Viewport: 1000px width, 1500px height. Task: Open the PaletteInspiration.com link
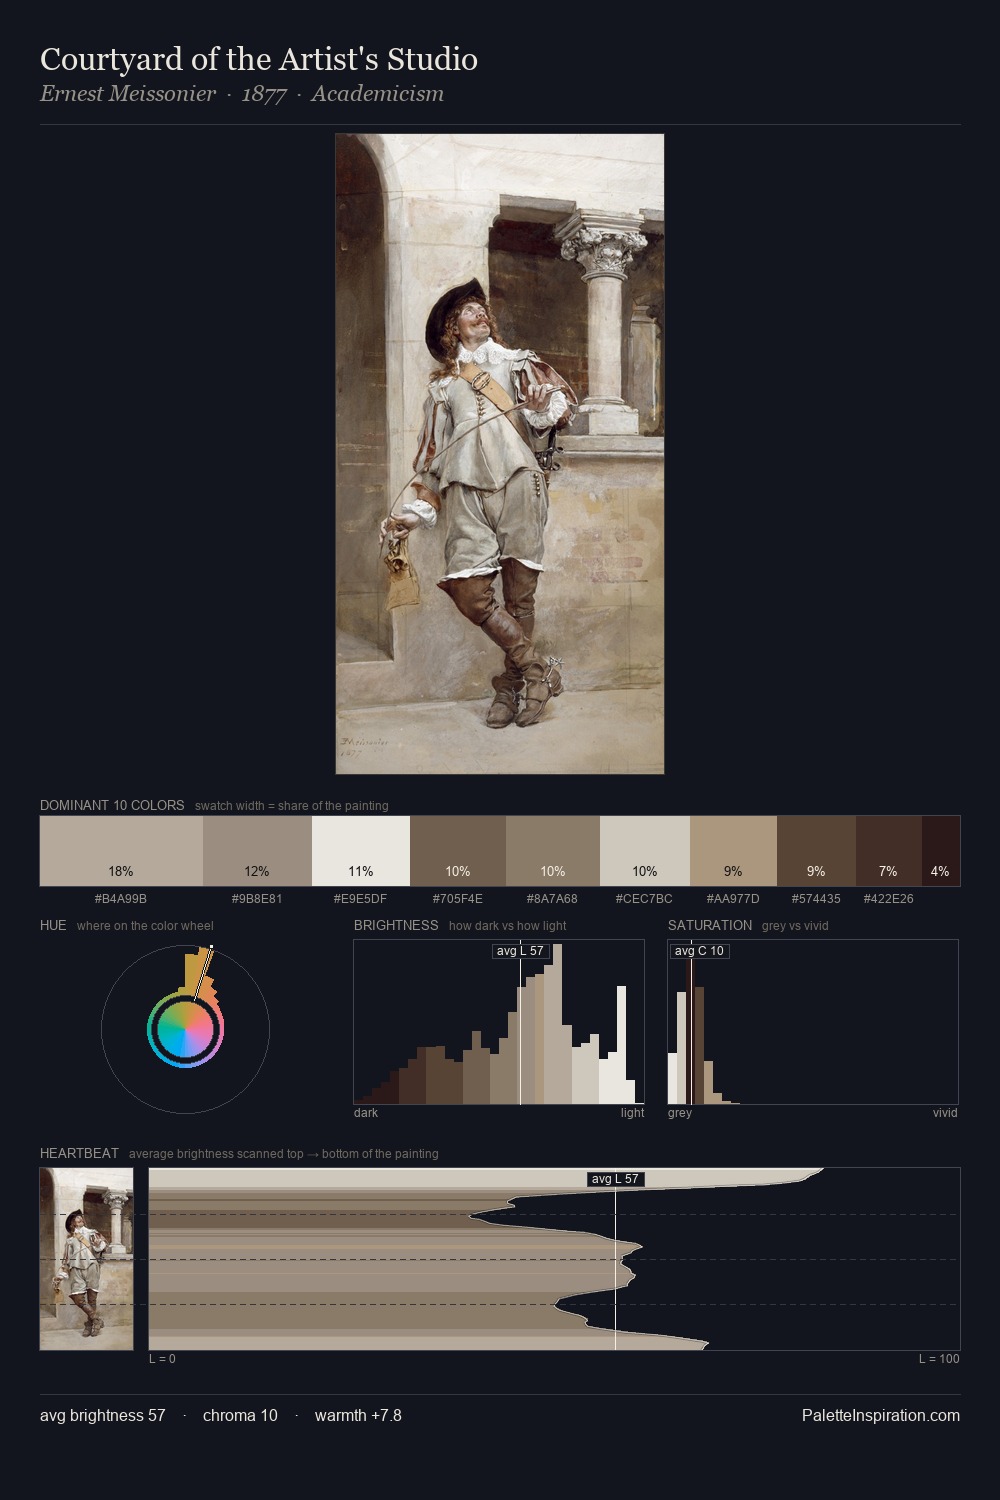tap(881, 1415)
